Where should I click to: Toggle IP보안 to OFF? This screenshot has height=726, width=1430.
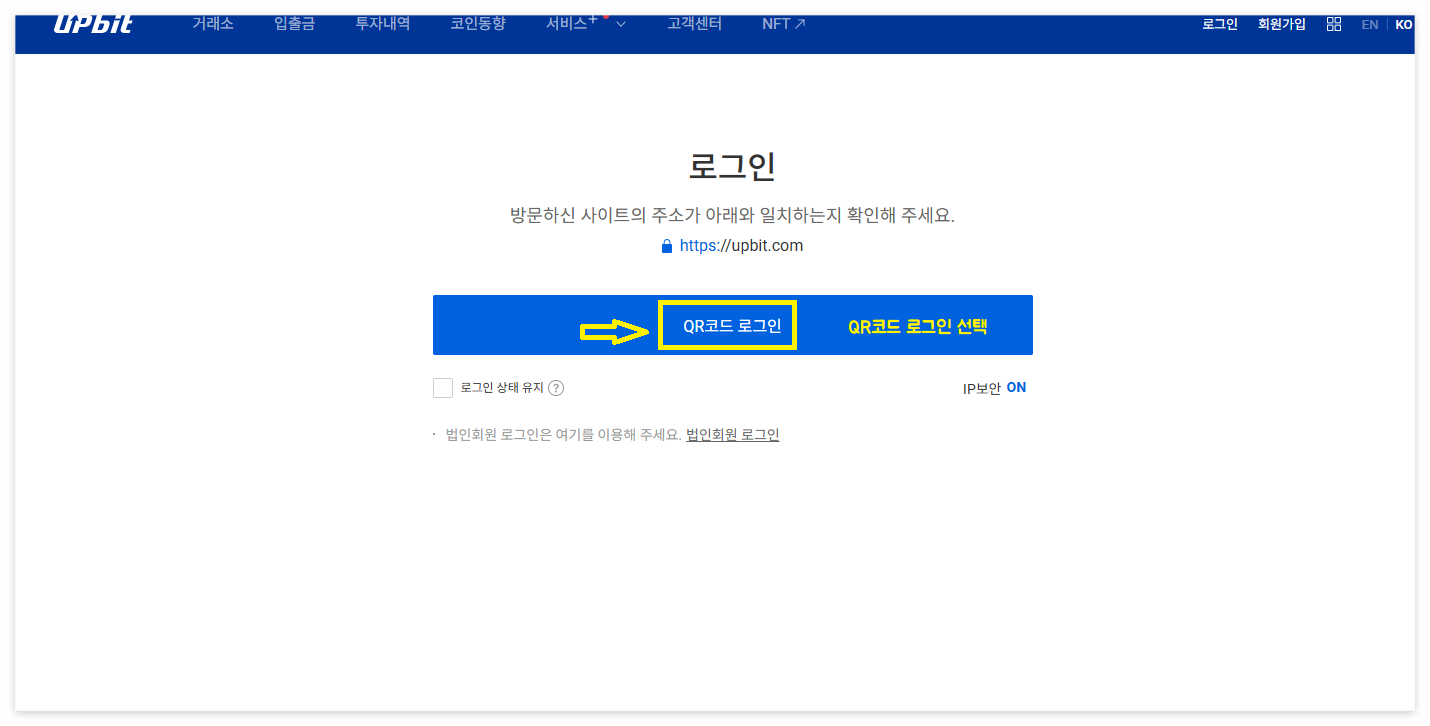pos(1017,388)
